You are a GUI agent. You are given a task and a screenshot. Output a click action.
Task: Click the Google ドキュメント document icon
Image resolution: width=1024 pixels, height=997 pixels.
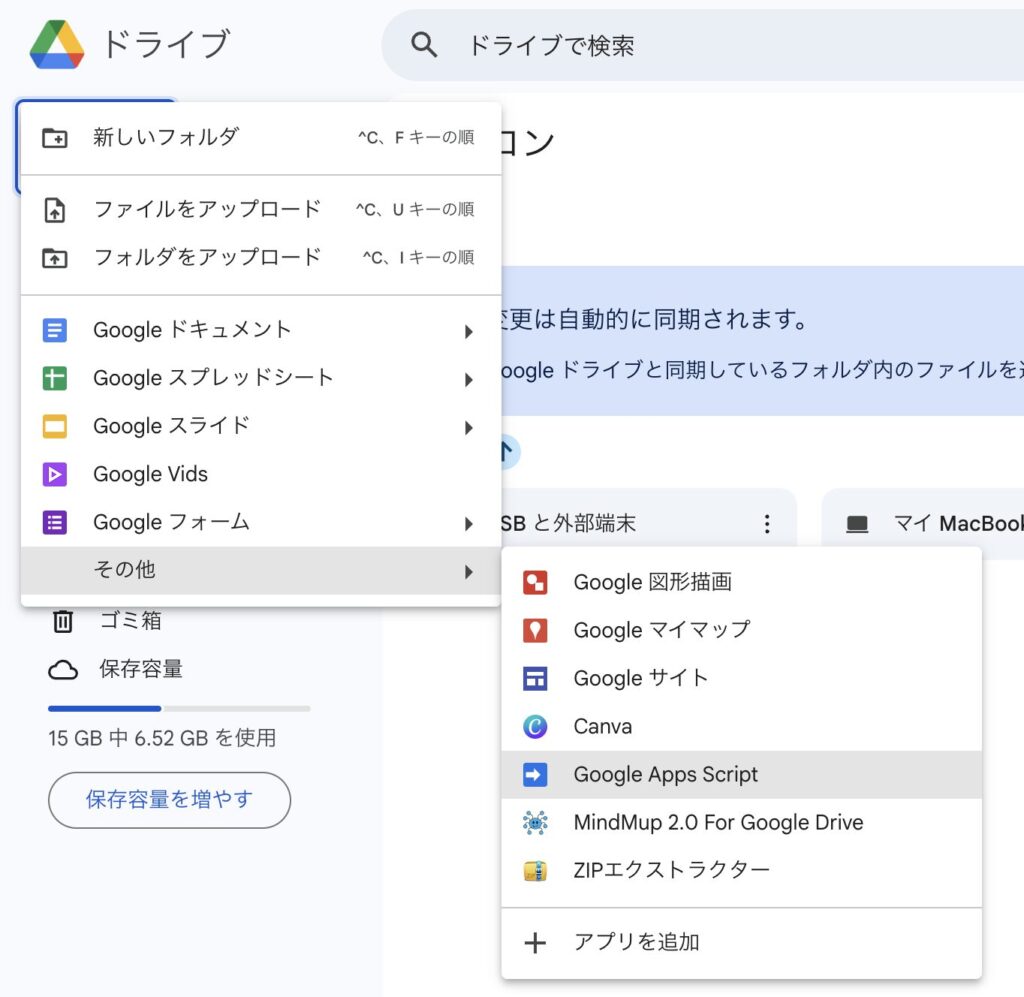(55, 330)
